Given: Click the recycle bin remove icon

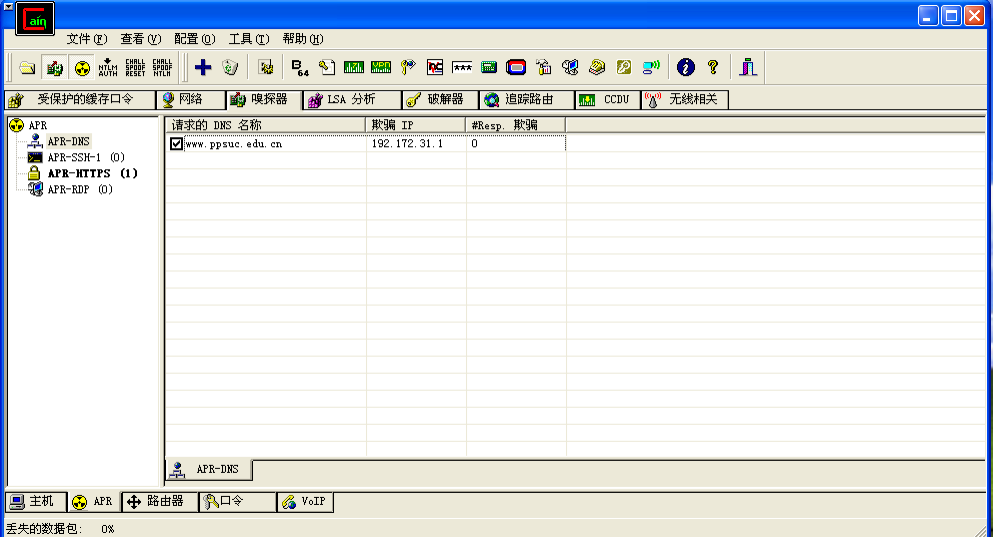Looking at the screenshot, I should (x=230, y=67).
